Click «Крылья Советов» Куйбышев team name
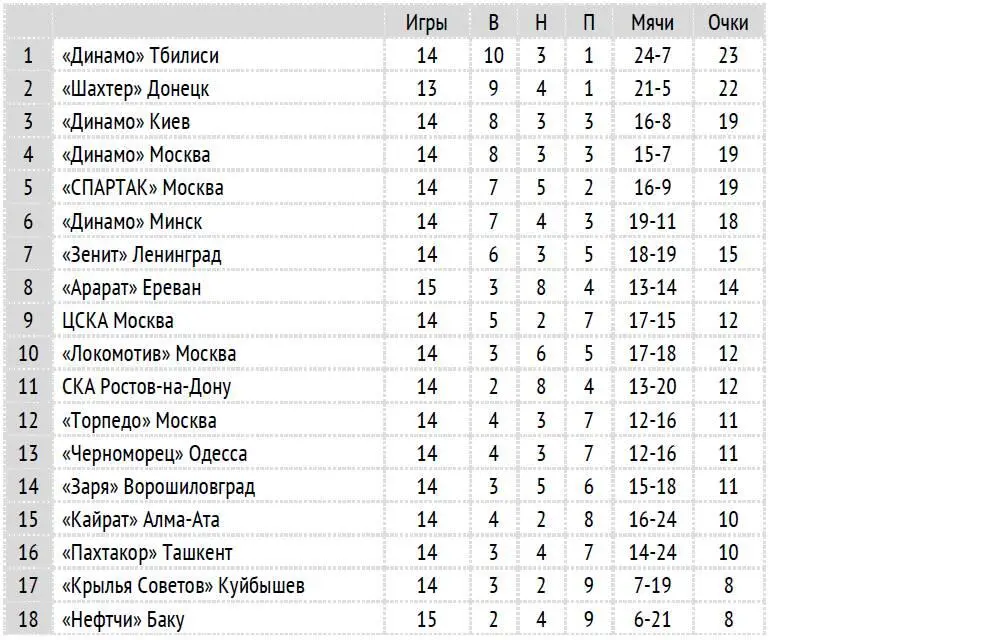 click(183, 586)
